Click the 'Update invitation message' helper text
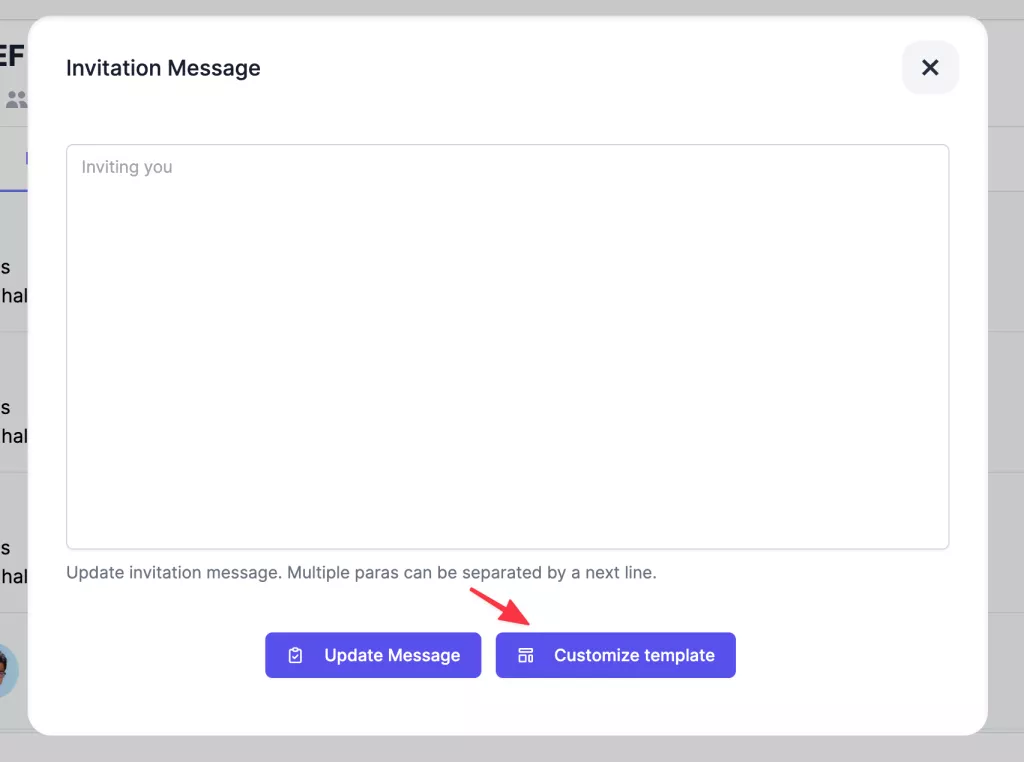1024x762 pixels. pyautogui.click(x=361, y=574)
